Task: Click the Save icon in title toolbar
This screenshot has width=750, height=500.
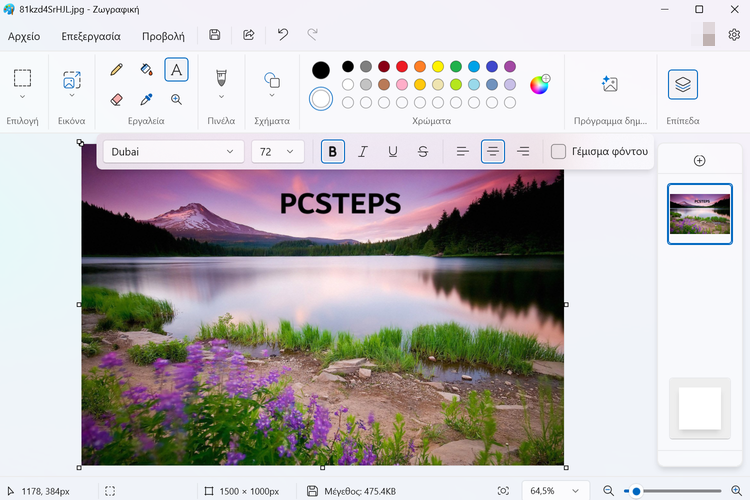Action: (x=215, y=35)
